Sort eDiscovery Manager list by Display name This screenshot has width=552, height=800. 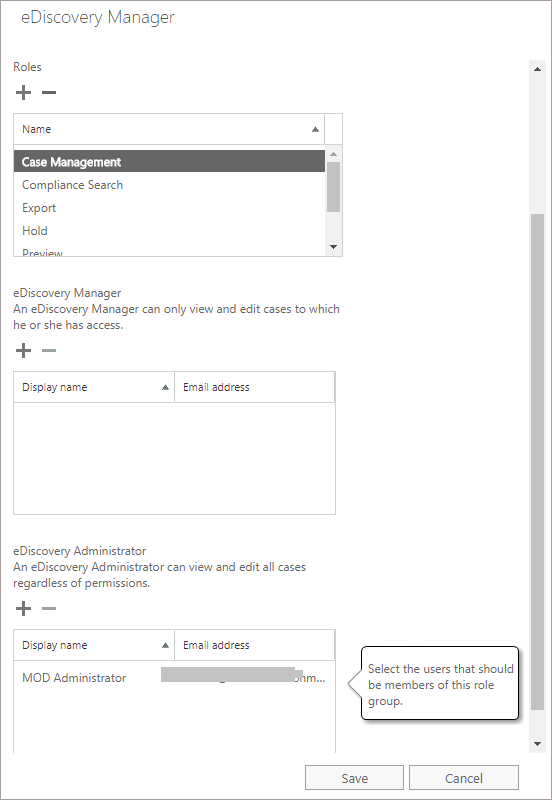[94, 387]
